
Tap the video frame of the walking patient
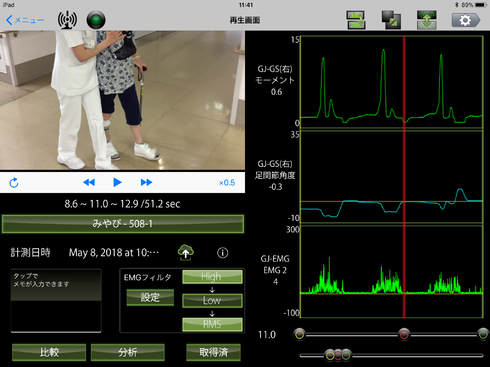122,100
